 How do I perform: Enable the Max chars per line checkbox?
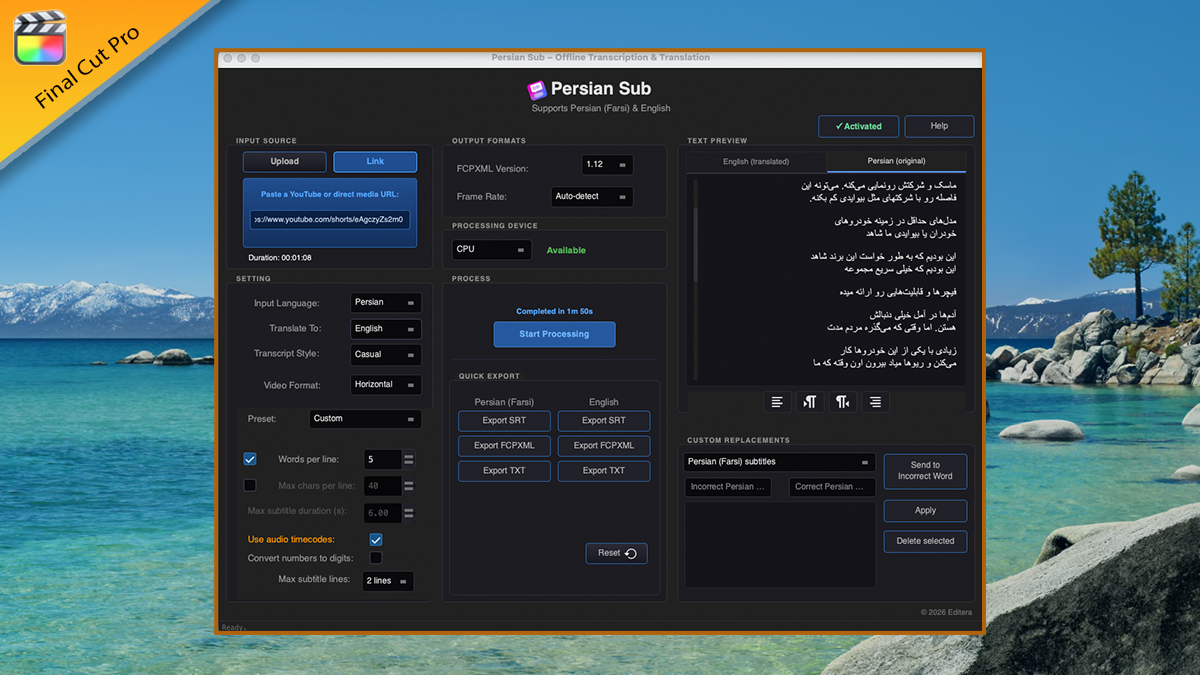[x=250, y=485]
